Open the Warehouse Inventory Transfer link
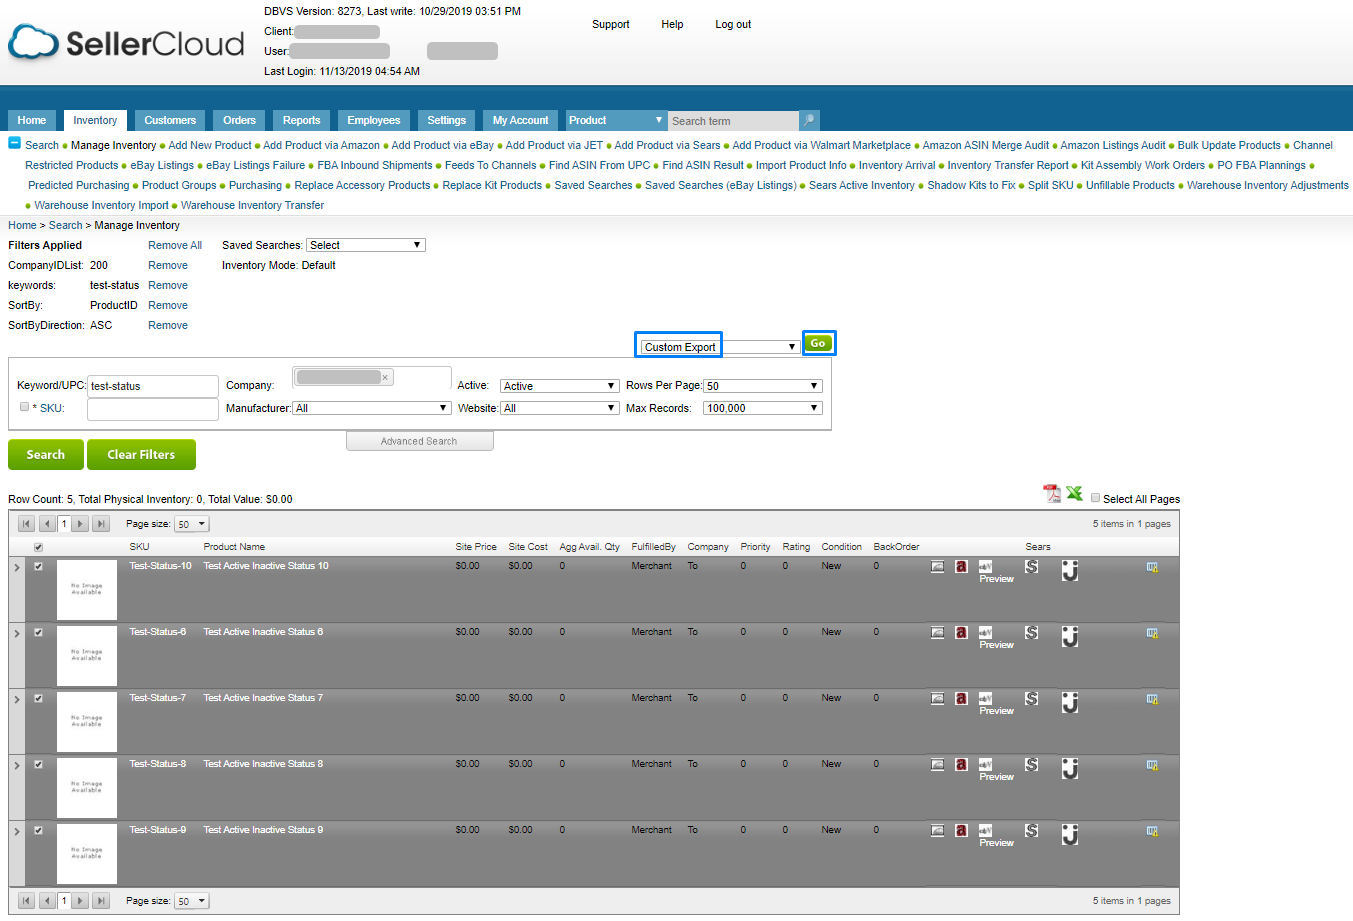This screenshot has height=921, width=1353. click(253, 205)
